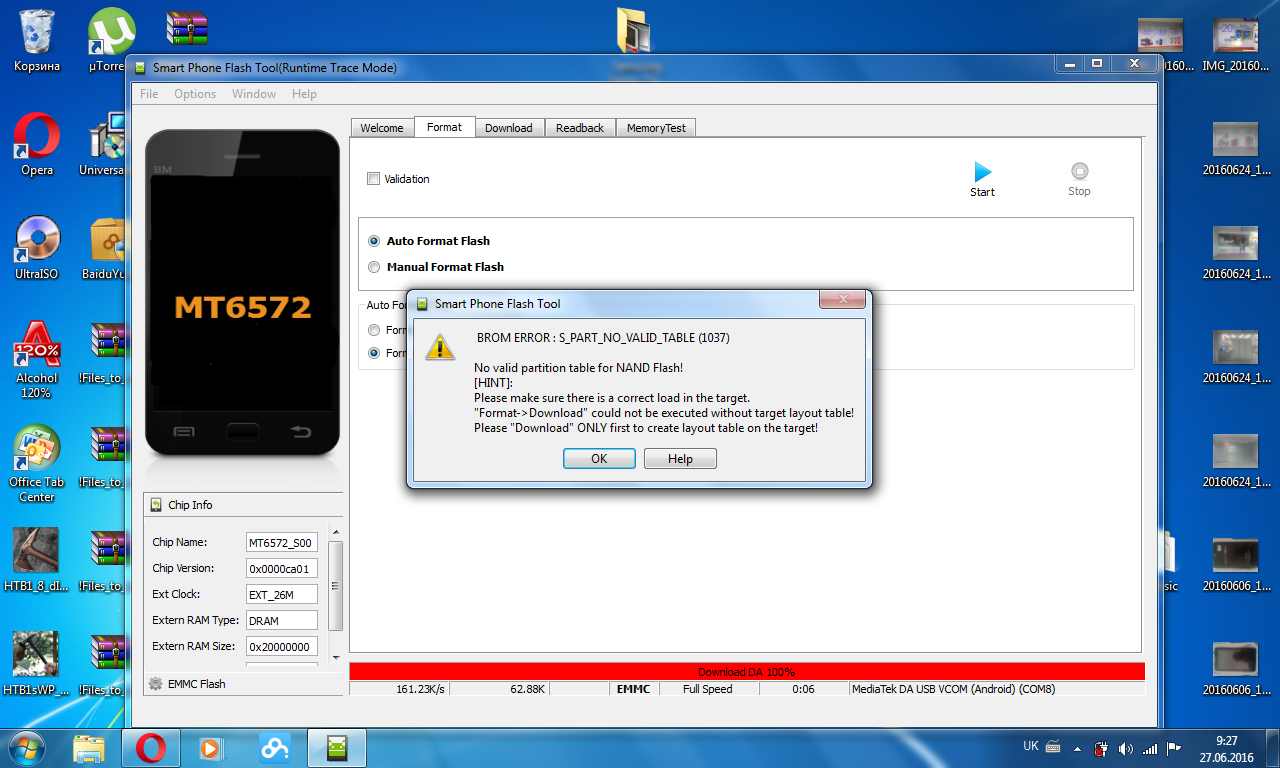Click the Extern RAM Size field
Image resolution: width=1280 pixels, height=768 pixels.
pyautogui.click(x=281, y=647)
